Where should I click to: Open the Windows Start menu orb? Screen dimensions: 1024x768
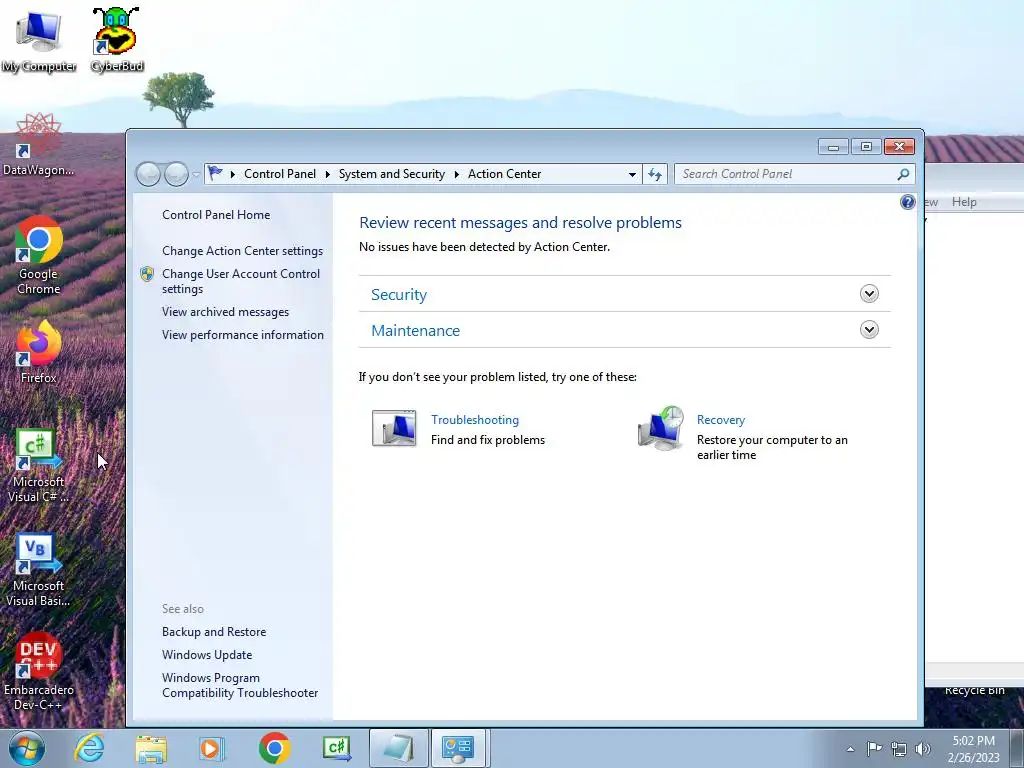click(27, 748)
